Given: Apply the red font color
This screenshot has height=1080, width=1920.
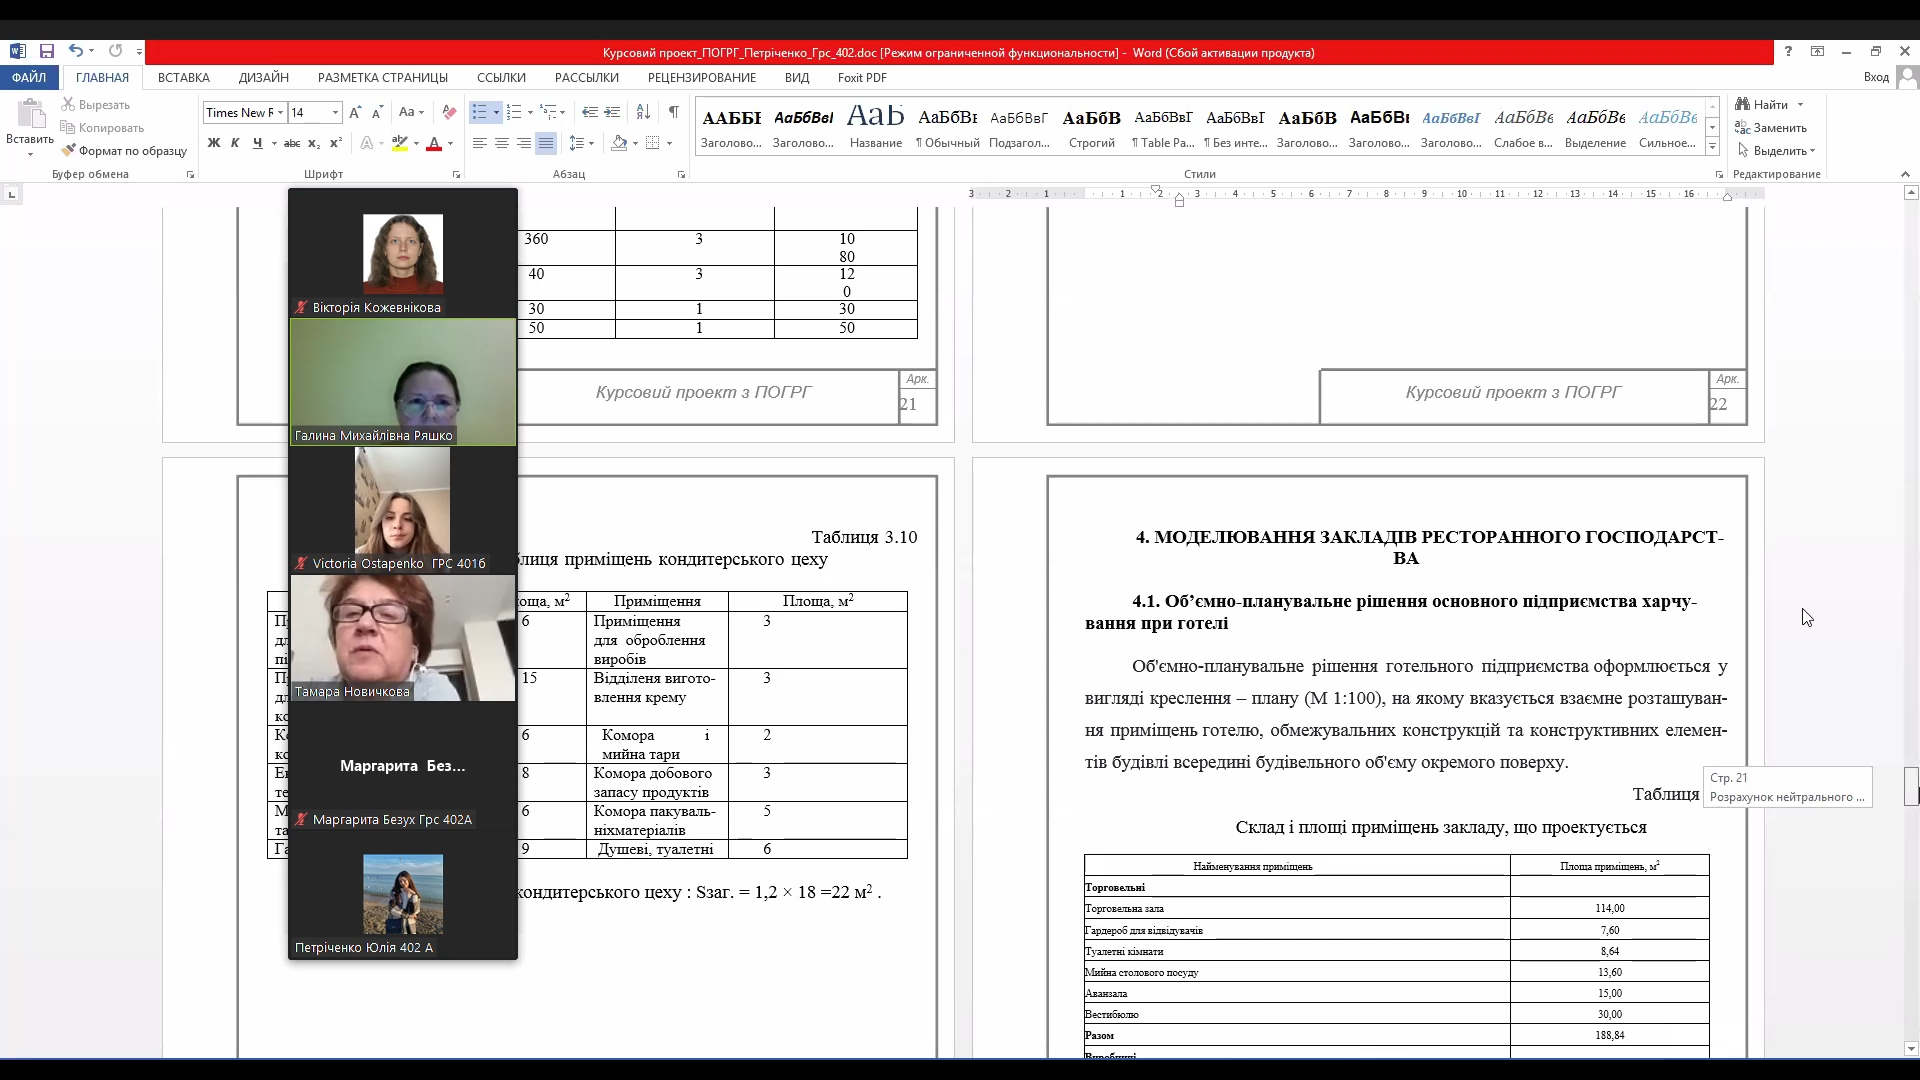Looking at the screenshot, I should click(433, 144).
